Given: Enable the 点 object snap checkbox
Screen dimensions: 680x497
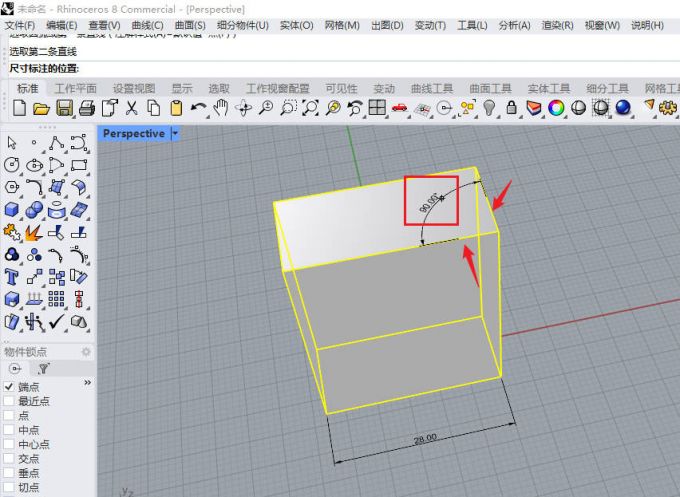Looking at the screenshot, I should pyautogui.click(x=9, y=415).
